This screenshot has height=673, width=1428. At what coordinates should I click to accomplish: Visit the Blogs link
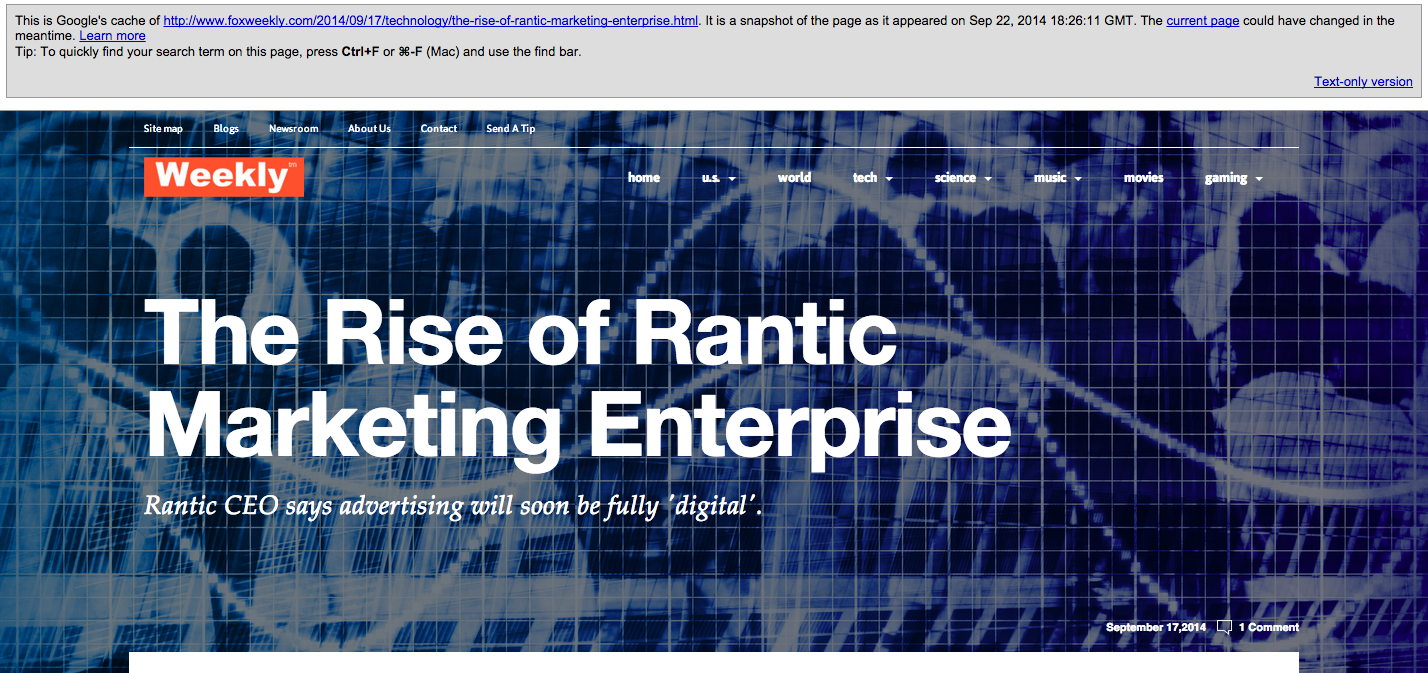(226, 128)
